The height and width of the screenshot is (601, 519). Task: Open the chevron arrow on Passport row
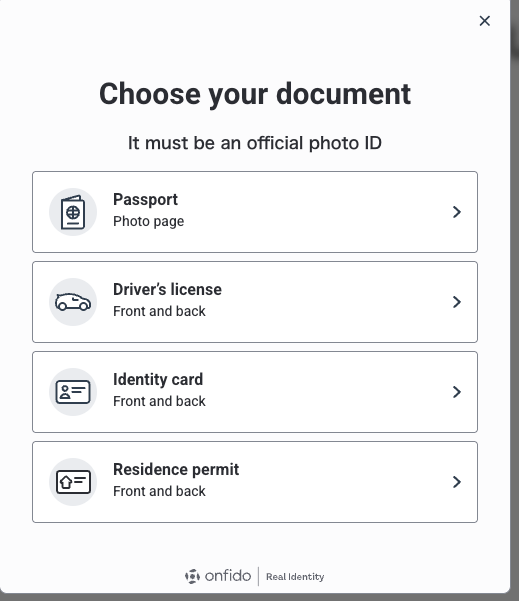coord(457,212)
